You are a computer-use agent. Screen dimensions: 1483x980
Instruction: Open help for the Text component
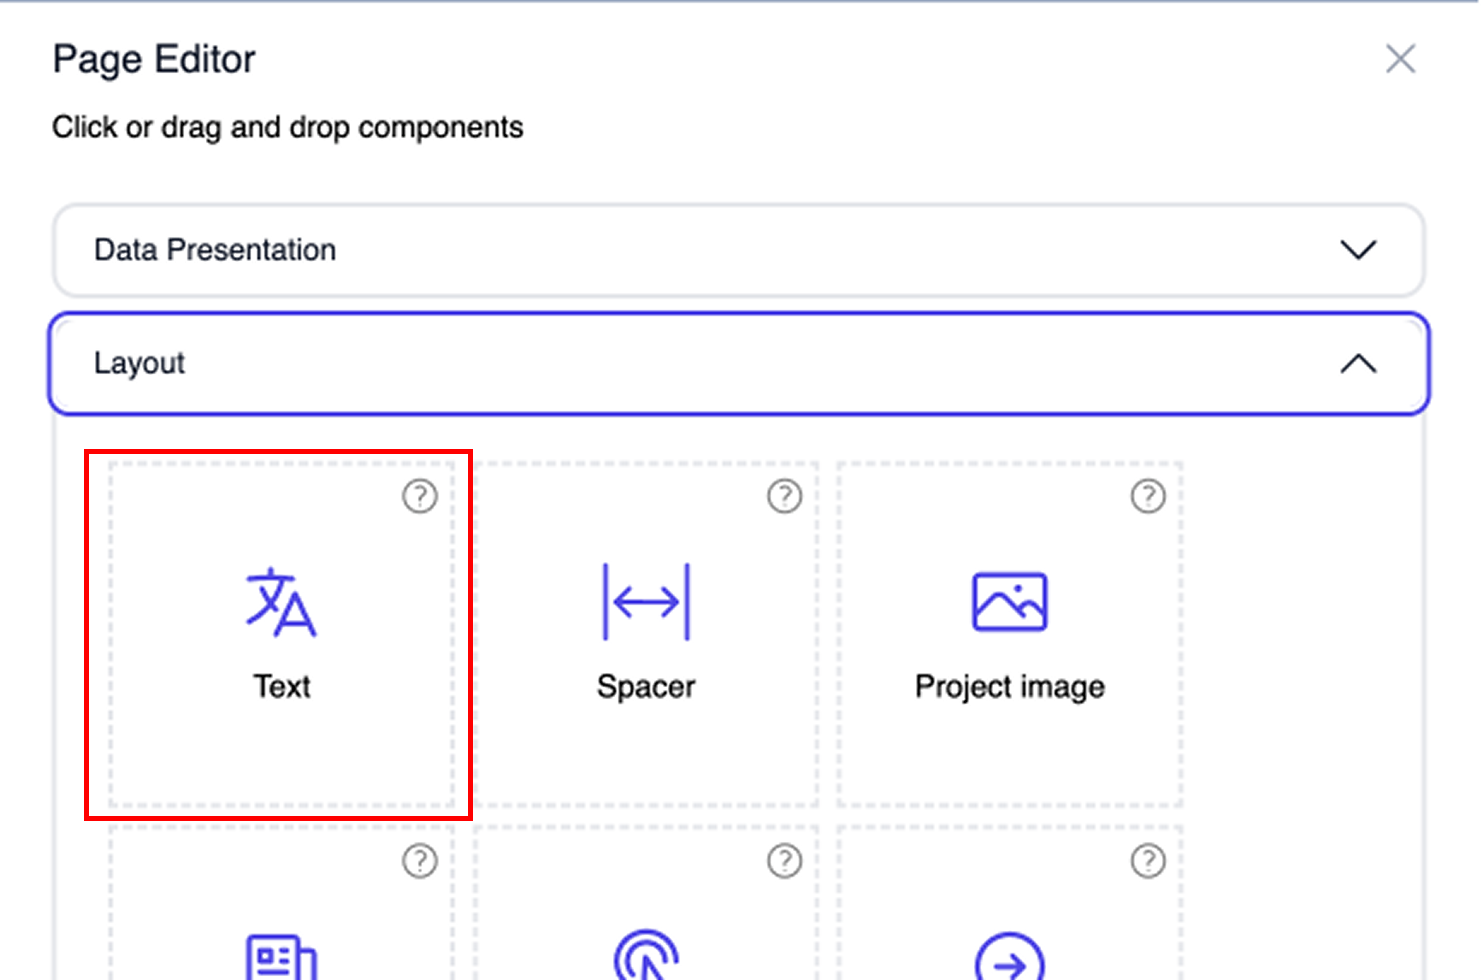tap(420, 496)
